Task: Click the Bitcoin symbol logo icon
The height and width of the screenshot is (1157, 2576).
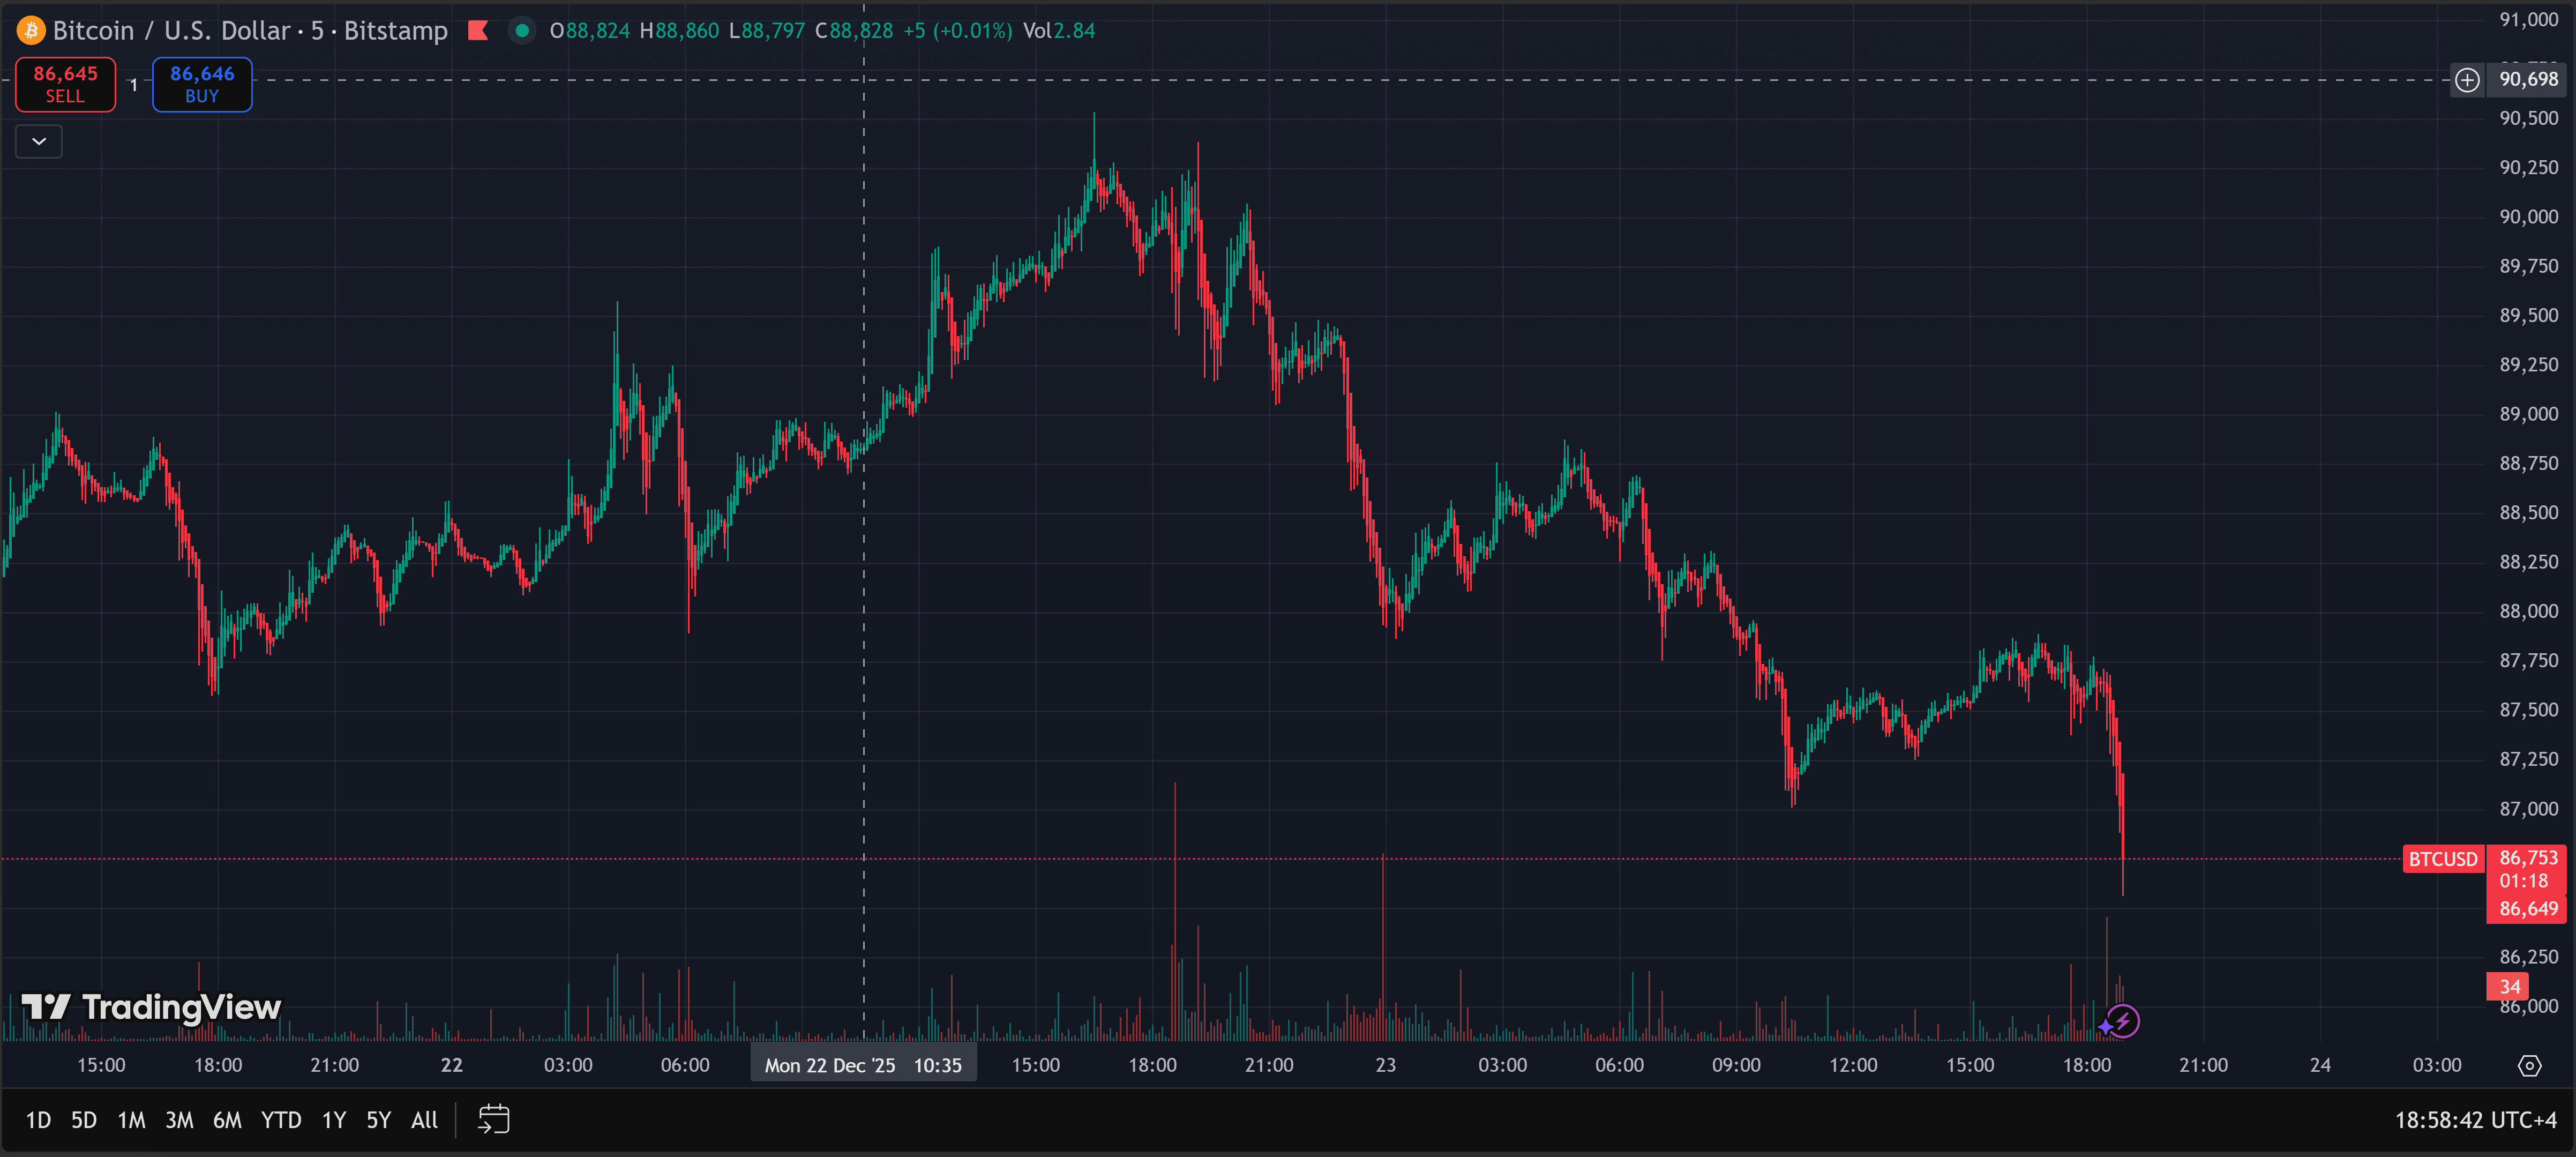Action: point(31,31)
